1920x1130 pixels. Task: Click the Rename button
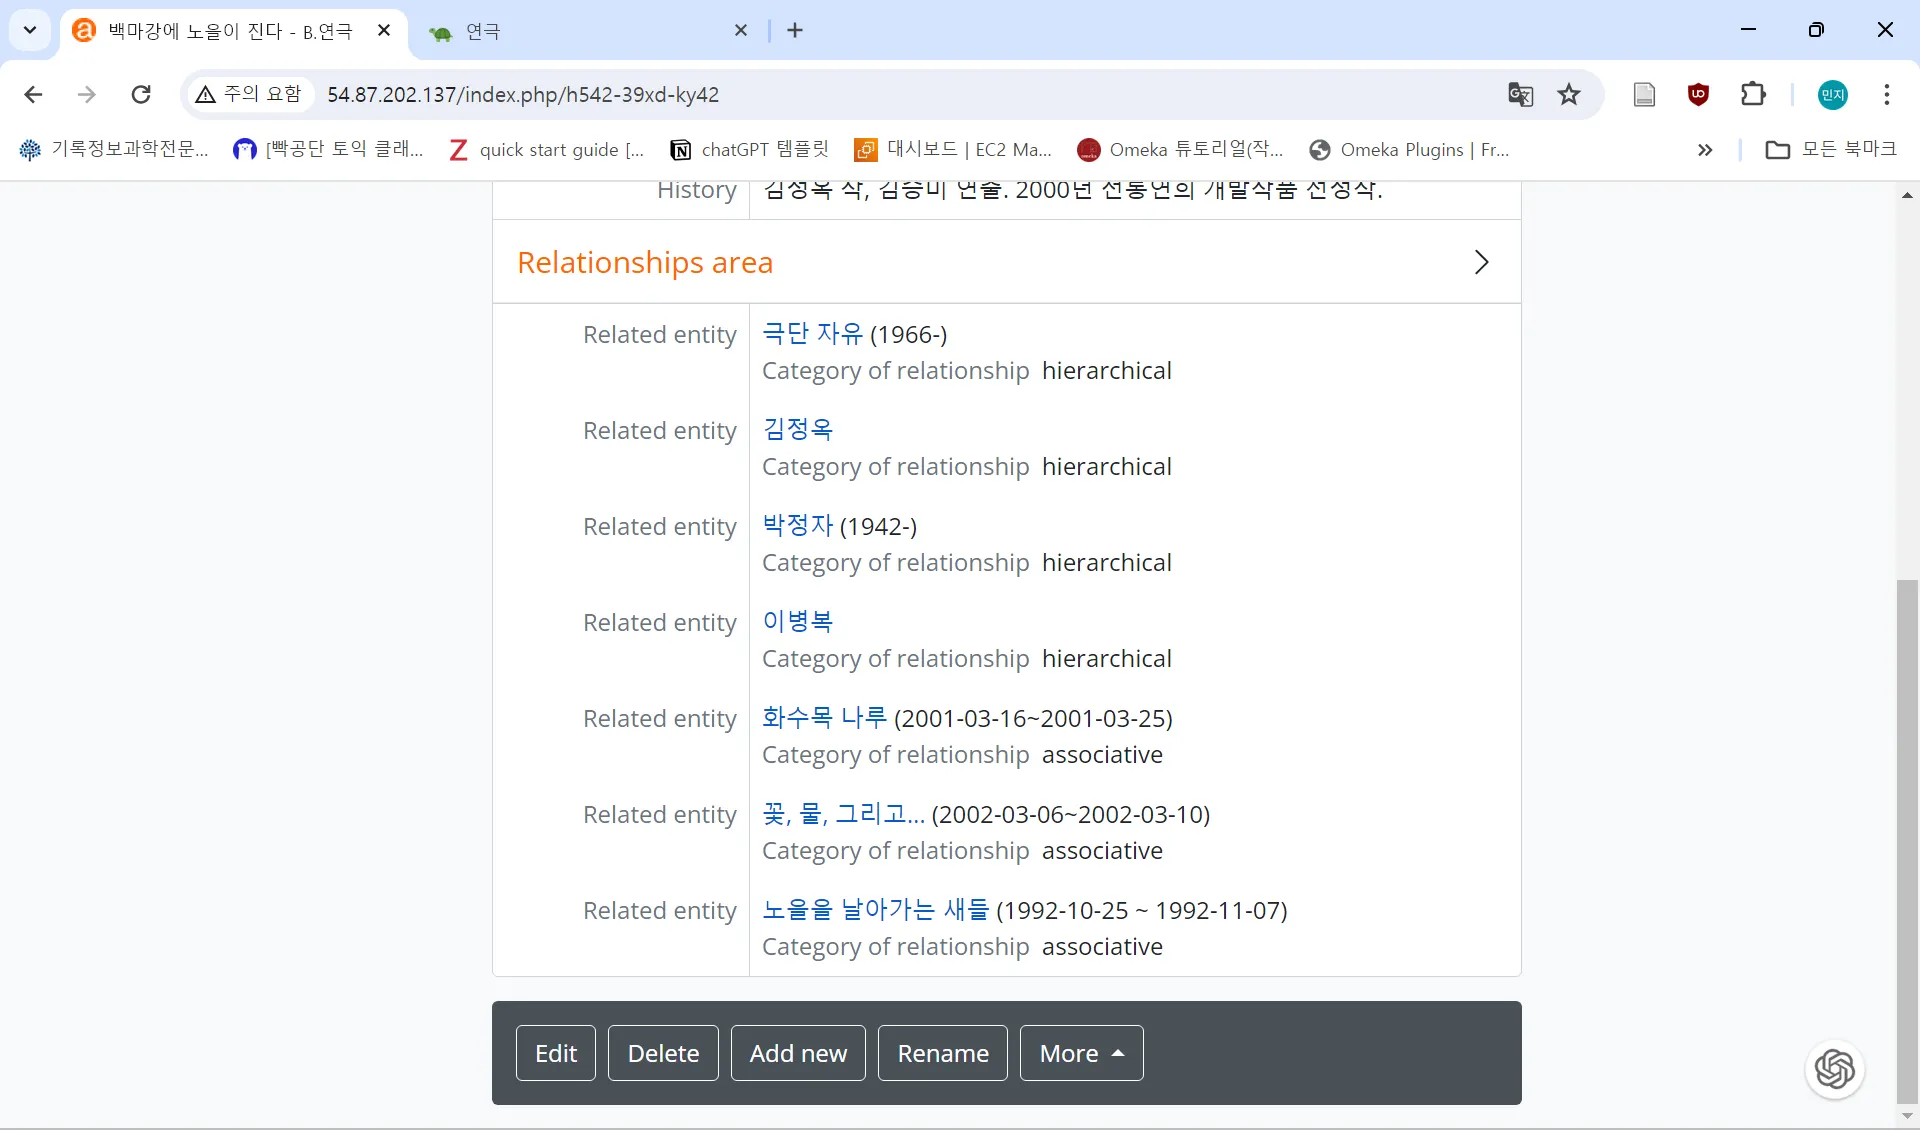pos(942,1053)
